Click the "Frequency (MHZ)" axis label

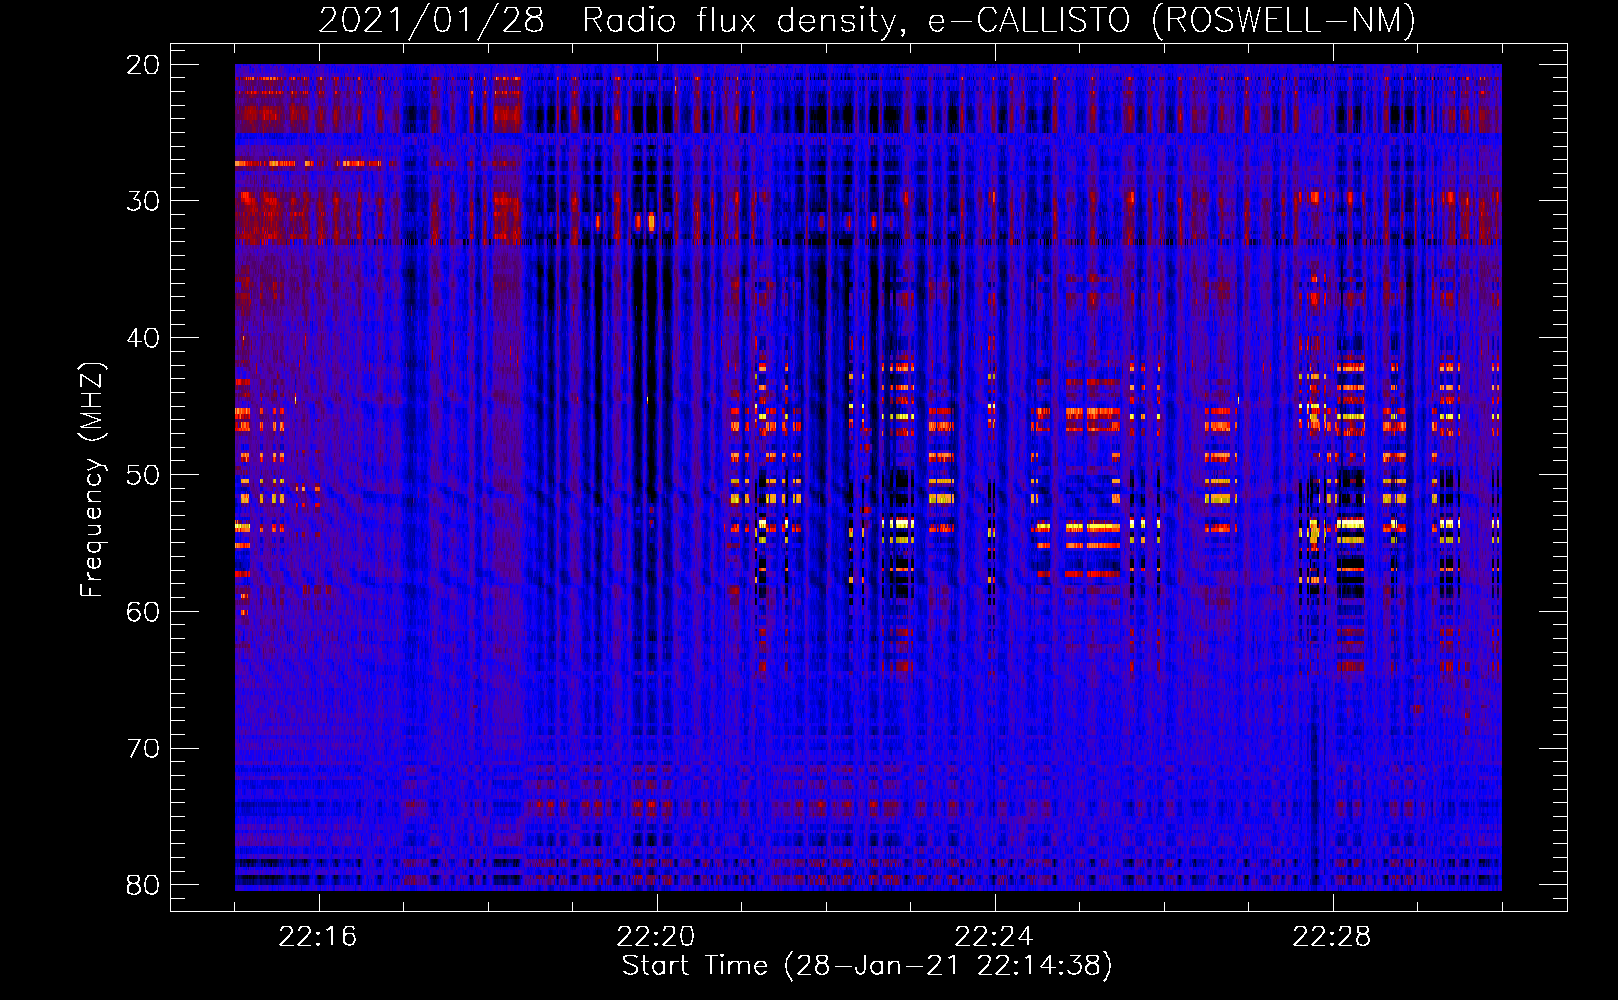[x=92, y=480]
